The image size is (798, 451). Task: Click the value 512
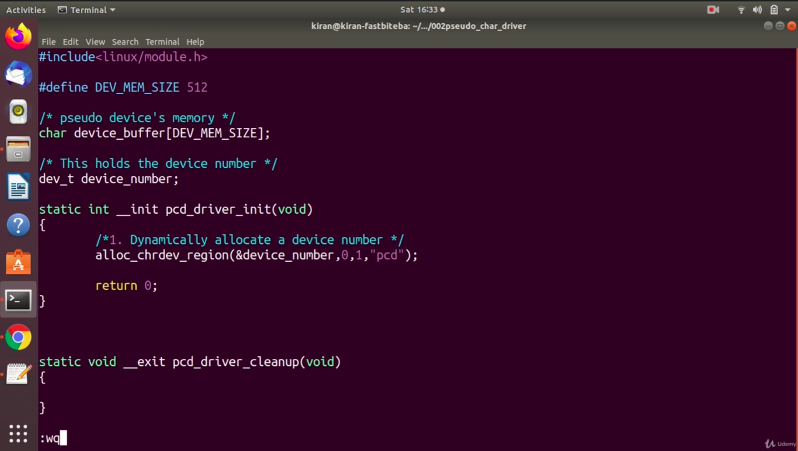[197, 88]
